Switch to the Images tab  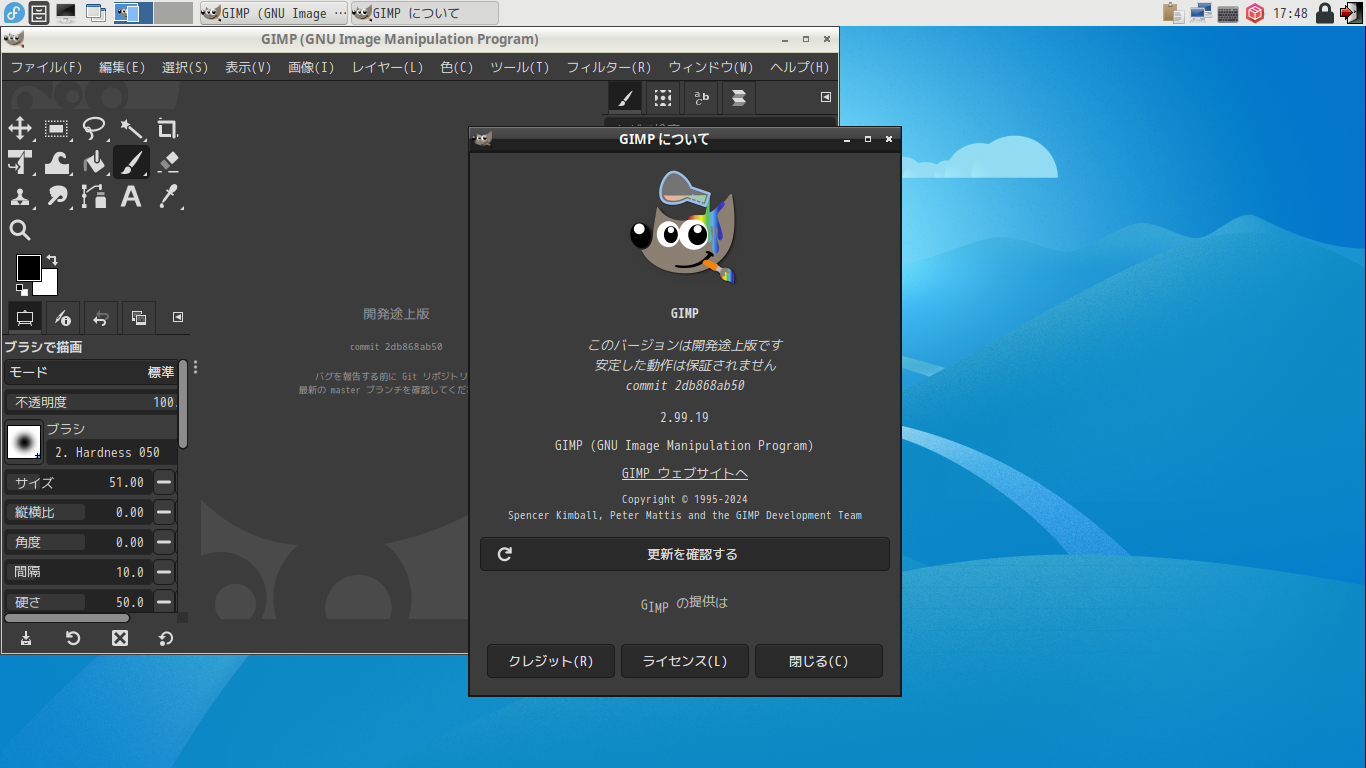(139, 318)
